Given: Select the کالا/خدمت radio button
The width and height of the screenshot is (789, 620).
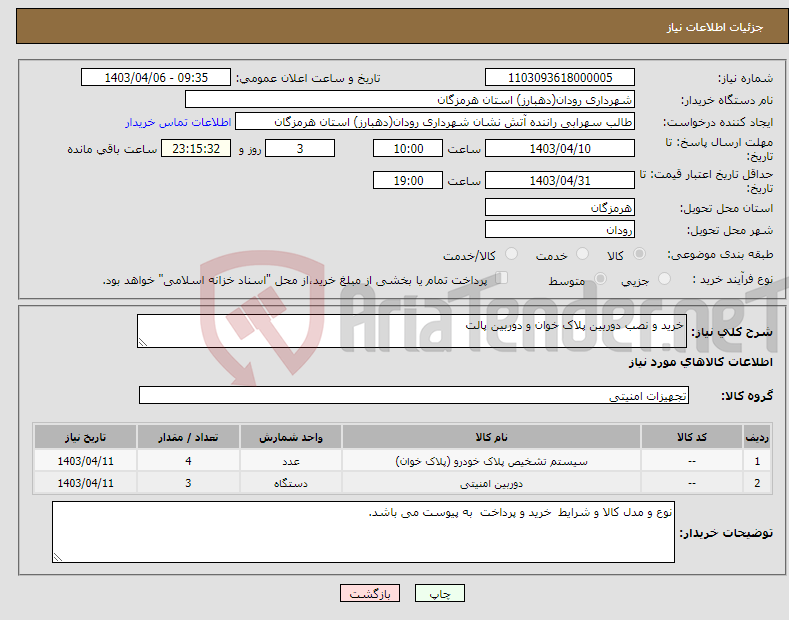Looking at the screenshot, I should click(x=511, y=254).
